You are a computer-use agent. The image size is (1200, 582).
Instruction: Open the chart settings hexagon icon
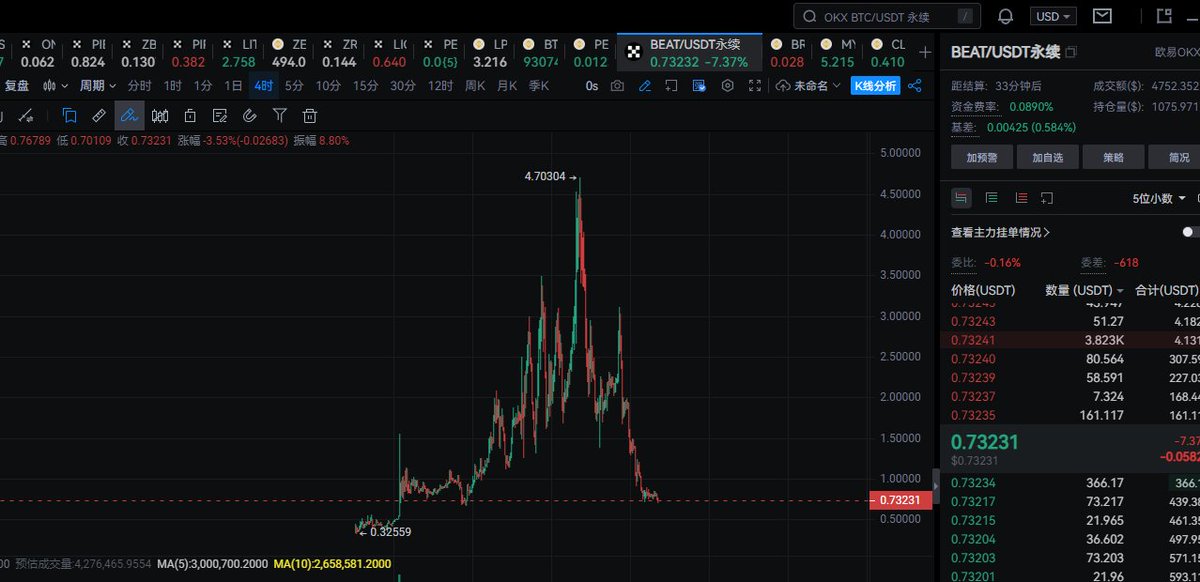[728, 86]
